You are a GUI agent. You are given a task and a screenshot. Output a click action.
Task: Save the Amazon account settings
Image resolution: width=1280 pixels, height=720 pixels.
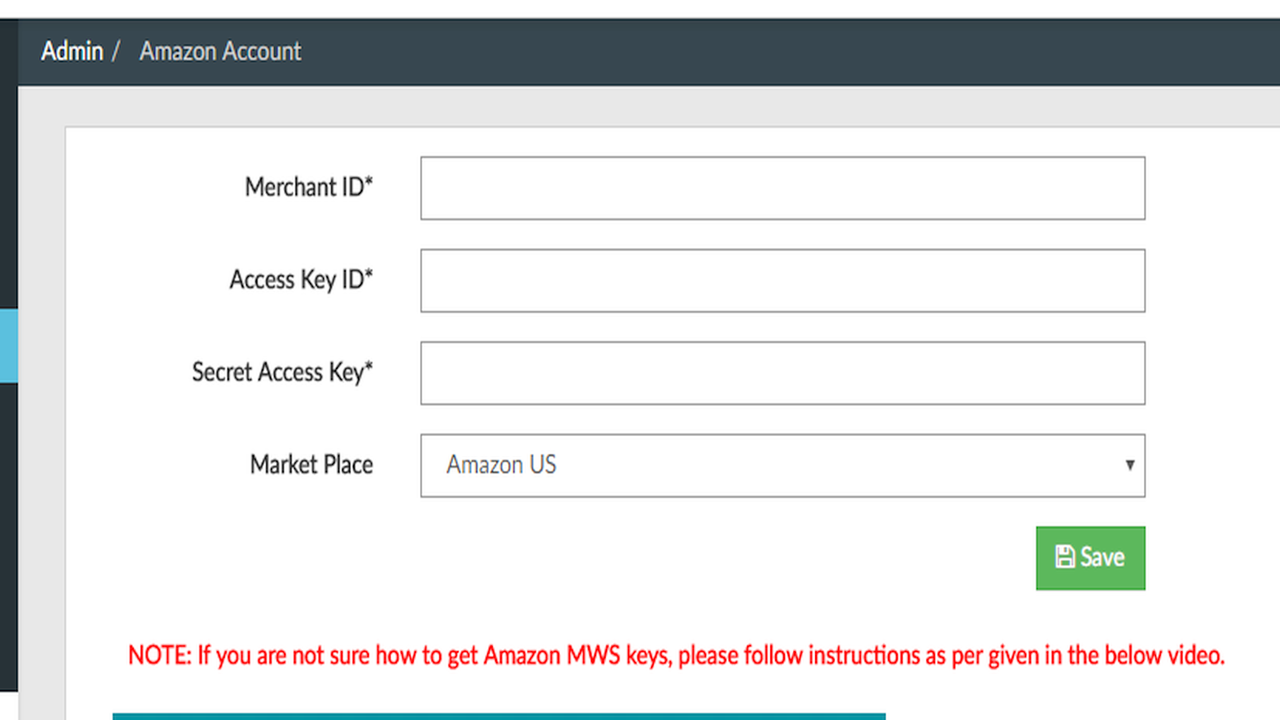tap(1090, 558)
